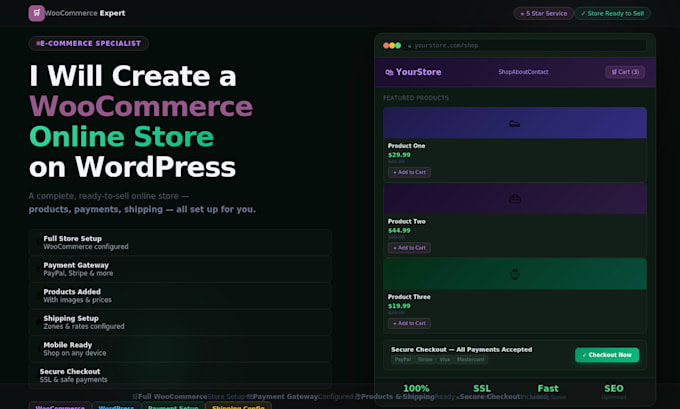
Task: Click the red dot in mock browser
Action: click(x=386, y=46)
